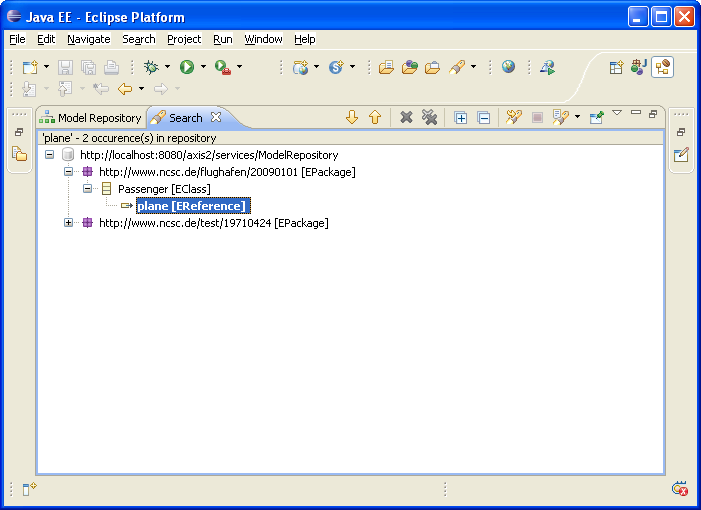
Task: Expand All search results icon
Action: tap(460, 118)
